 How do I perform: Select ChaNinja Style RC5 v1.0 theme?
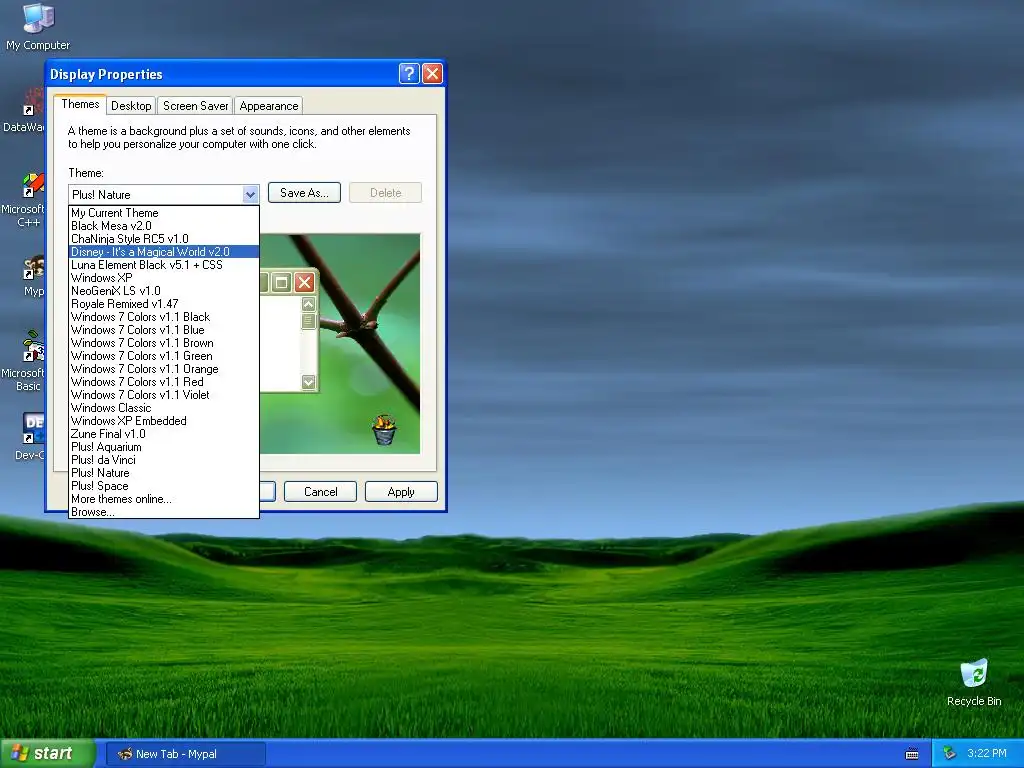click(164, 239)
